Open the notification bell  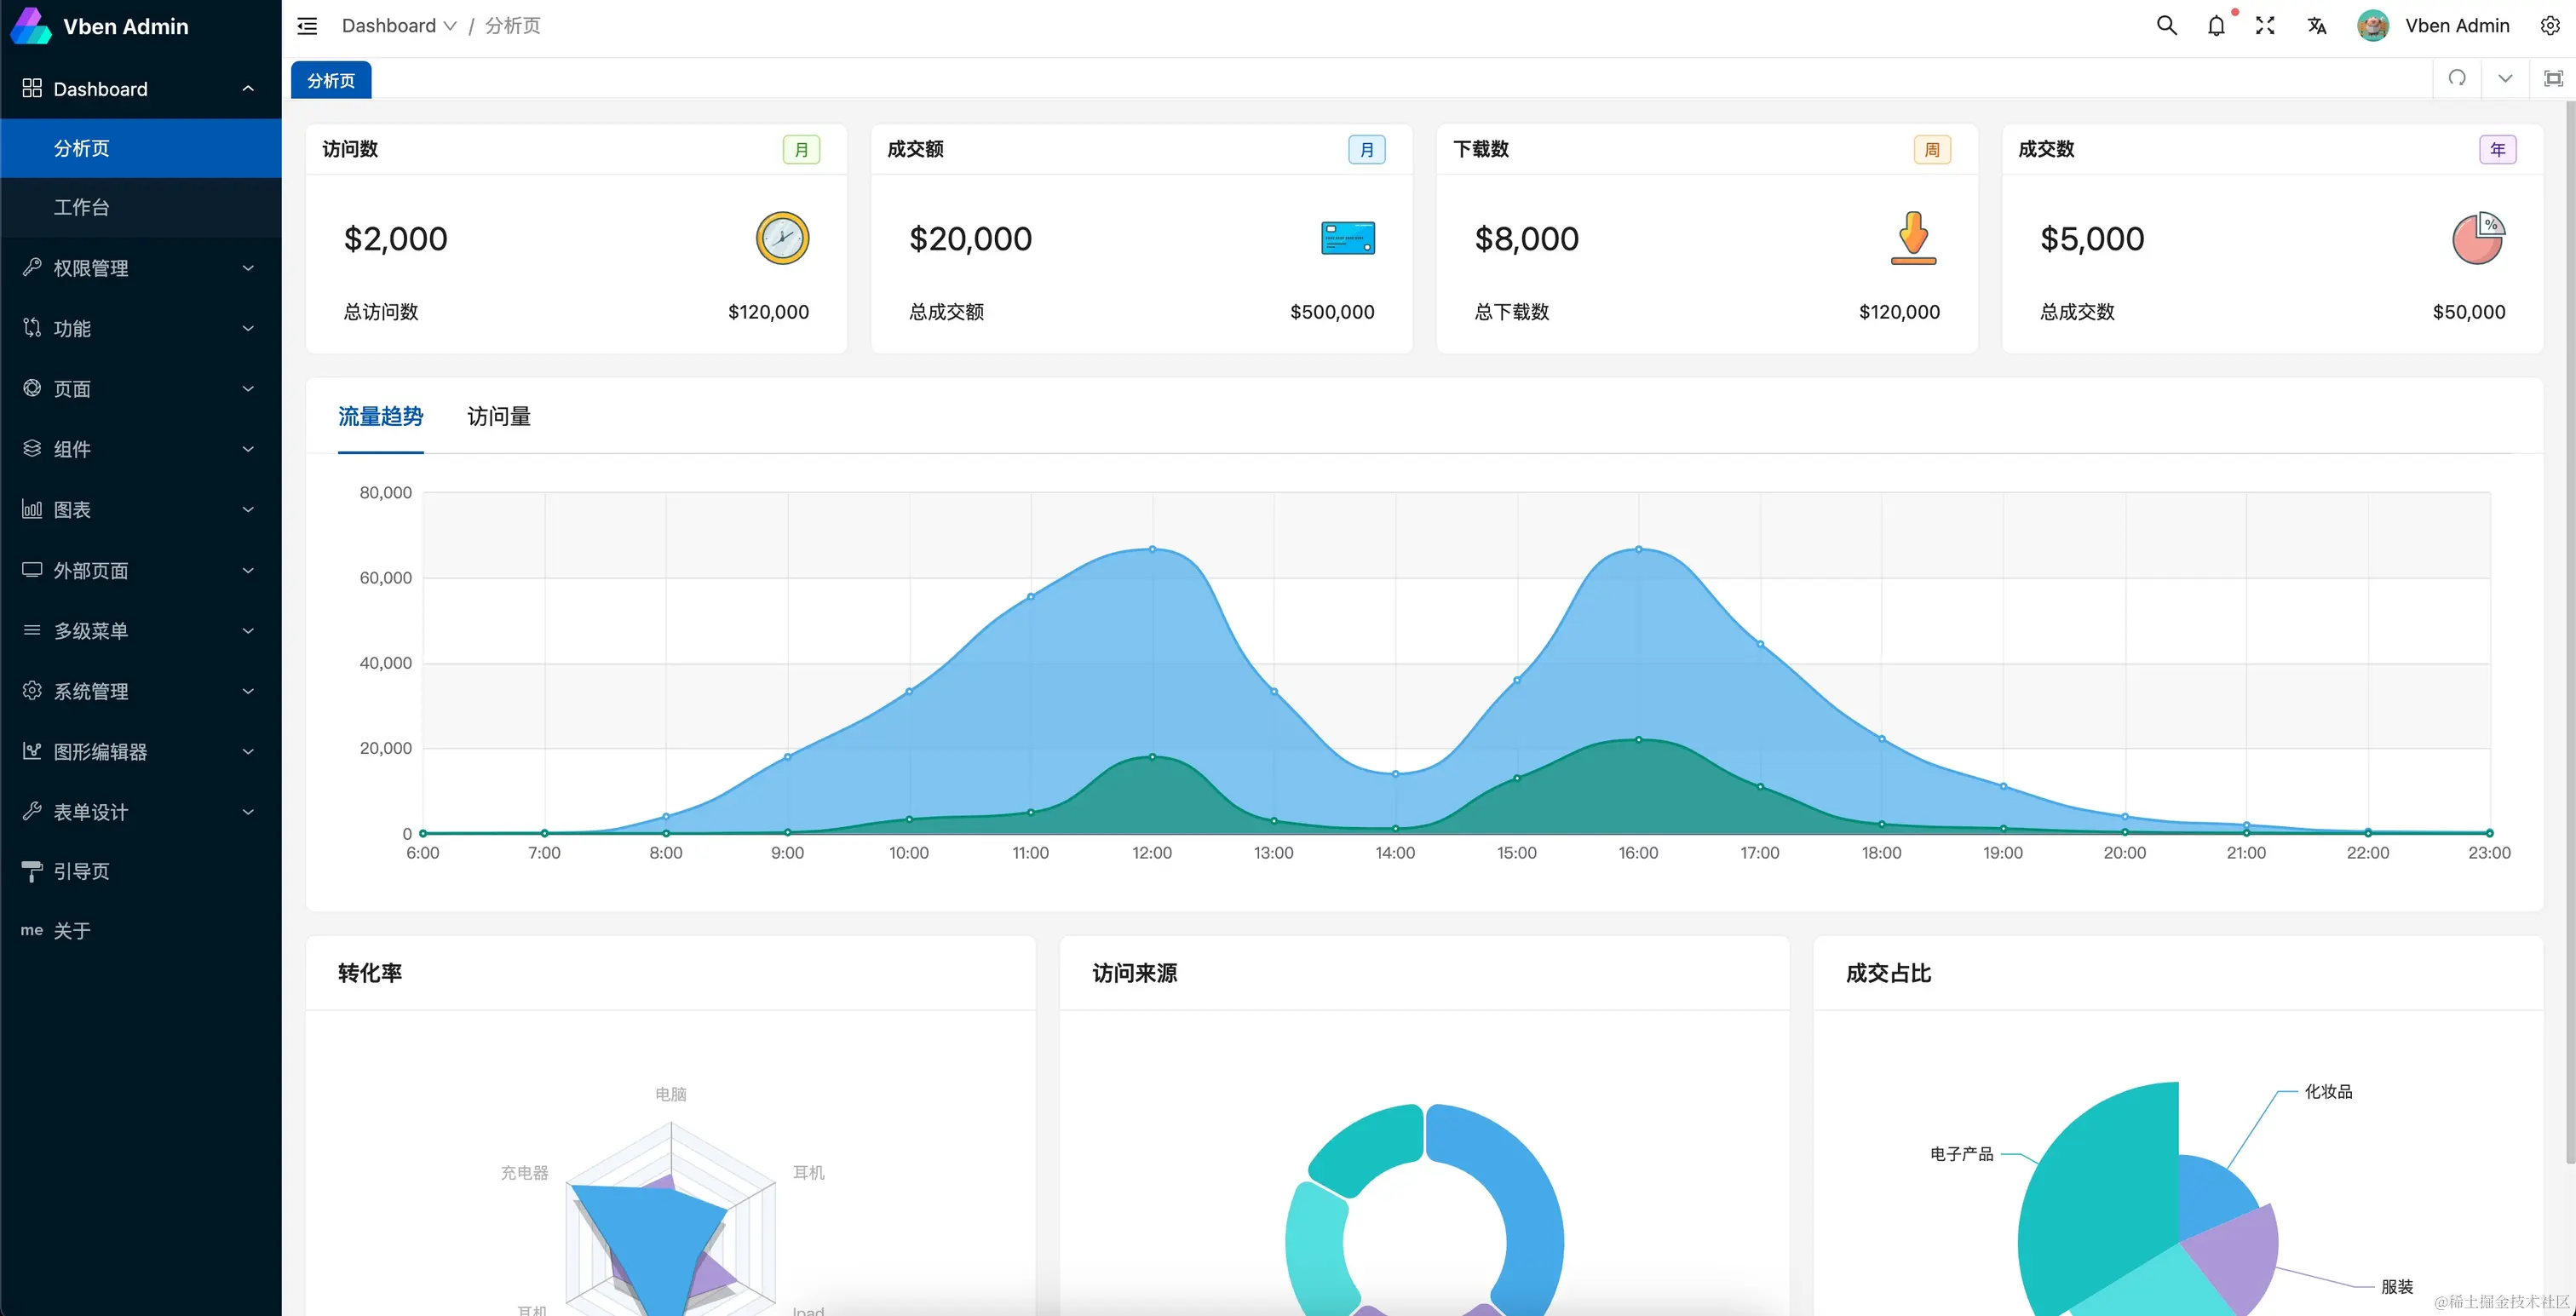click(2216, 26)
